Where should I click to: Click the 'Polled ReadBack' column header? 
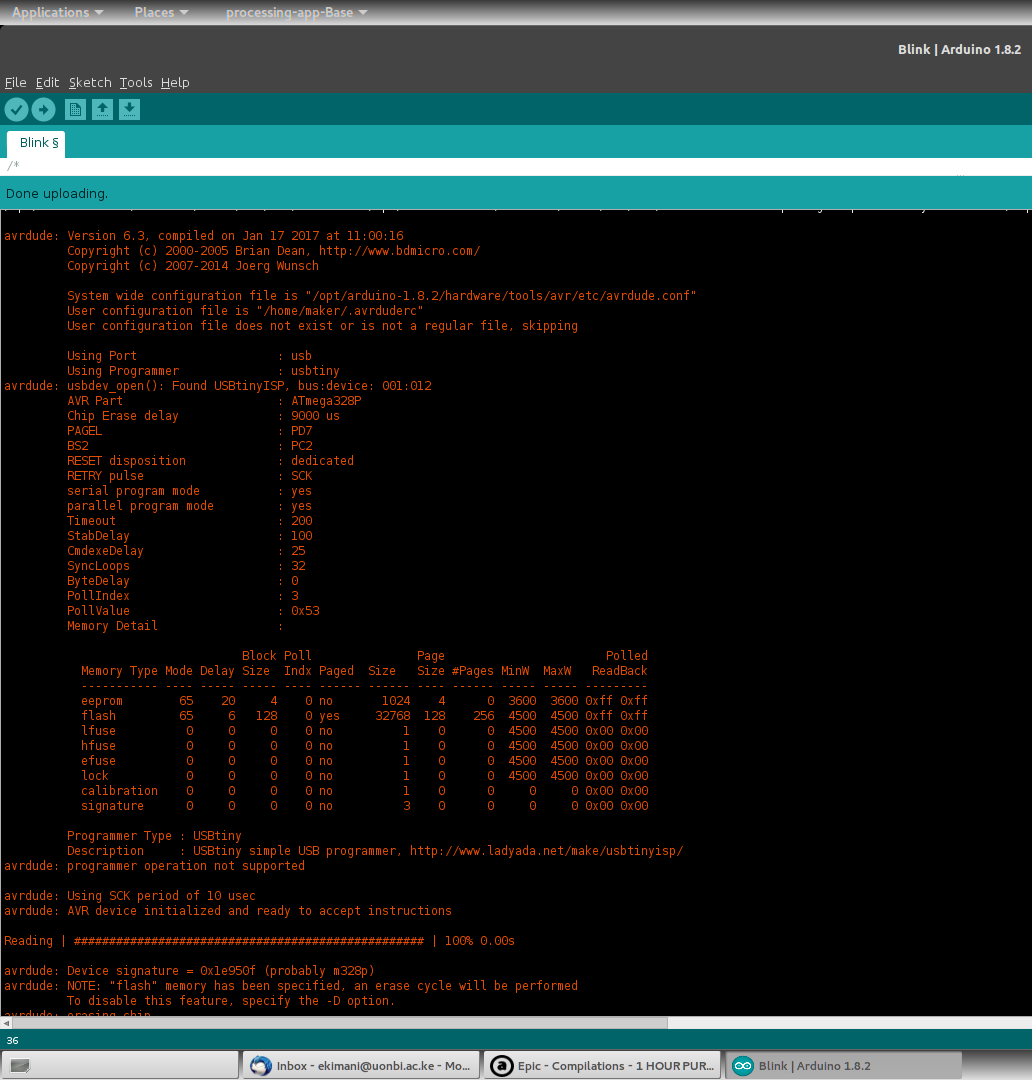620,663
